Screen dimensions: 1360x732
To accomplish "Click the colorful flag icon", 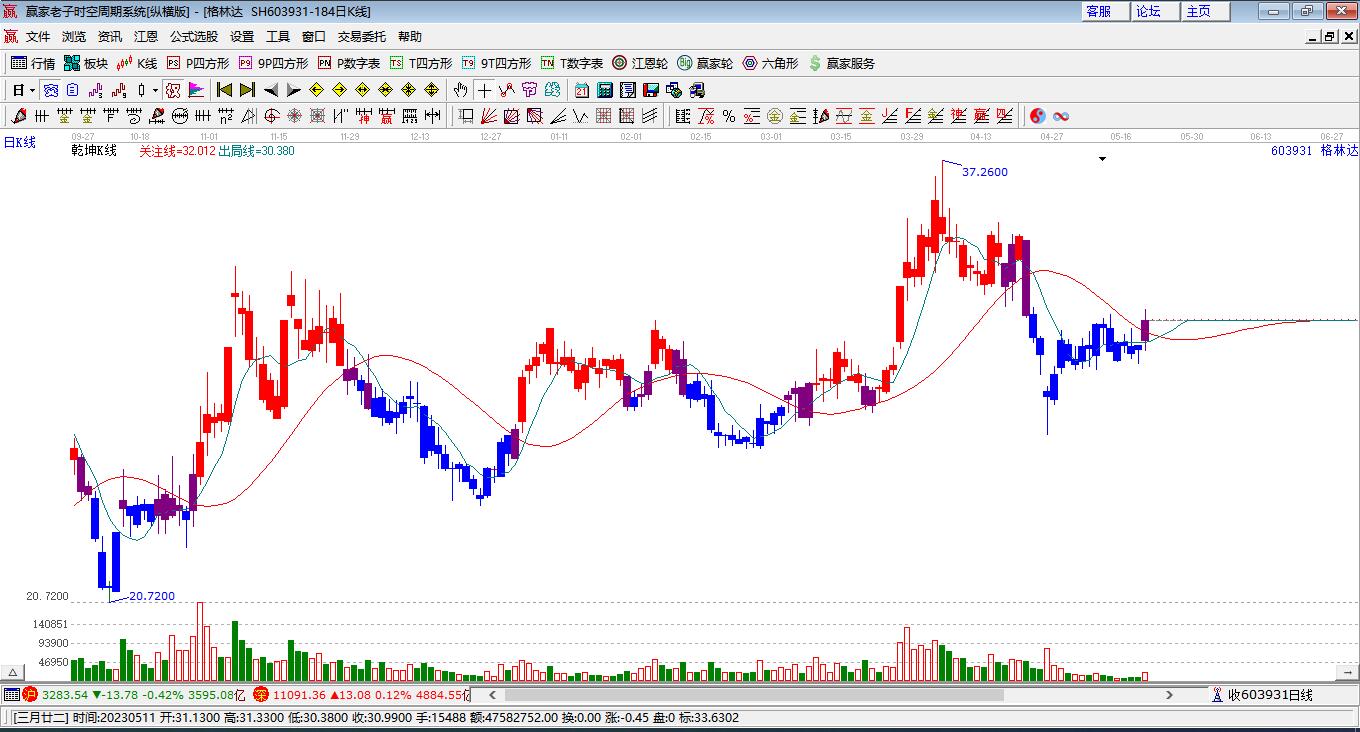I will (196, 90).
